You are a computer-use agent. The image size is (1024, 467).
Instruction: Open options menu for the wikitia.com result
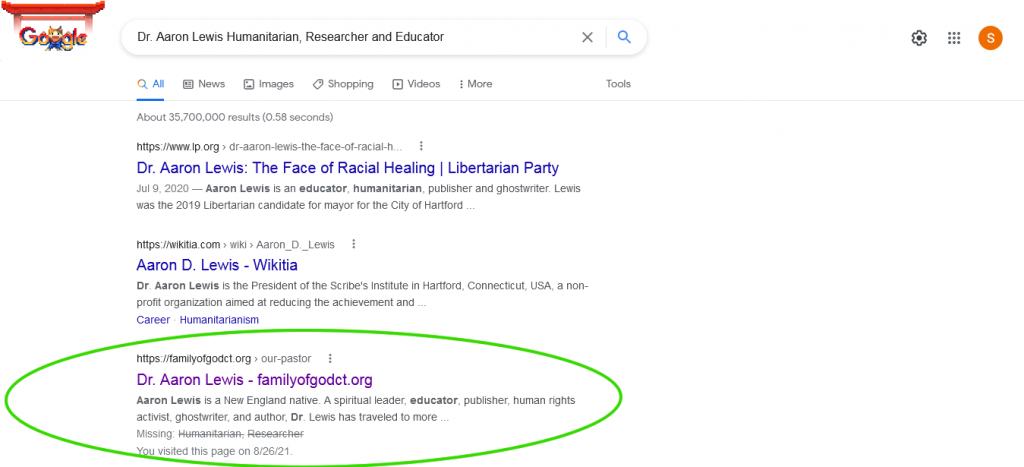point(353,244)
